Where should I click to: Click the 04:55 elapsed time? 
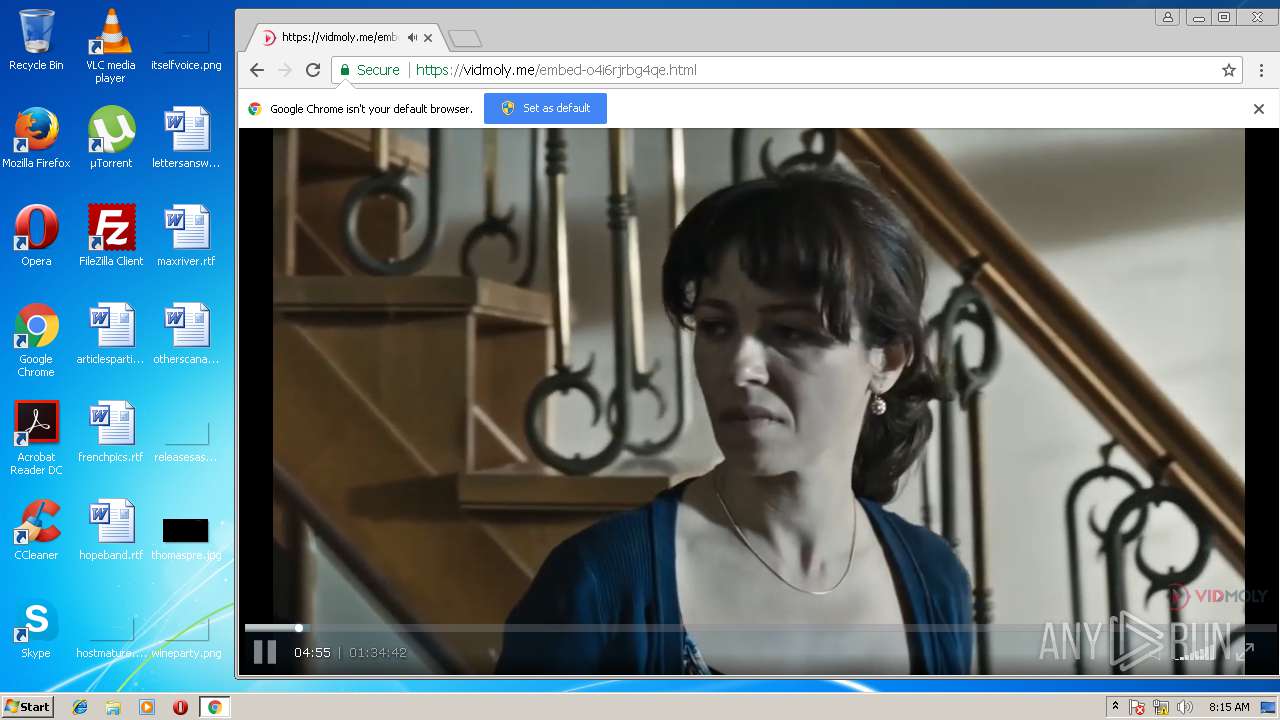pyautogui.click(x=312, y=653)
